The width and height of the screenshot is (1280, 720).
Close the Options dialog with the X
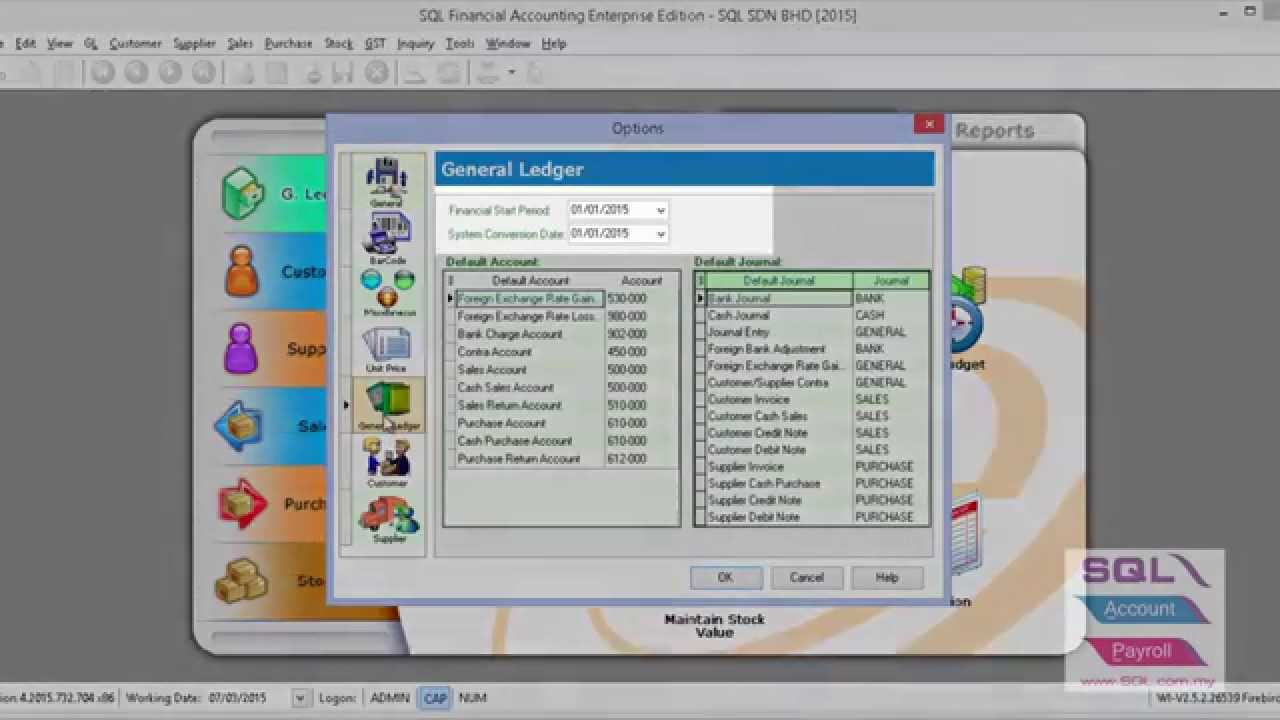coord(929,124)
